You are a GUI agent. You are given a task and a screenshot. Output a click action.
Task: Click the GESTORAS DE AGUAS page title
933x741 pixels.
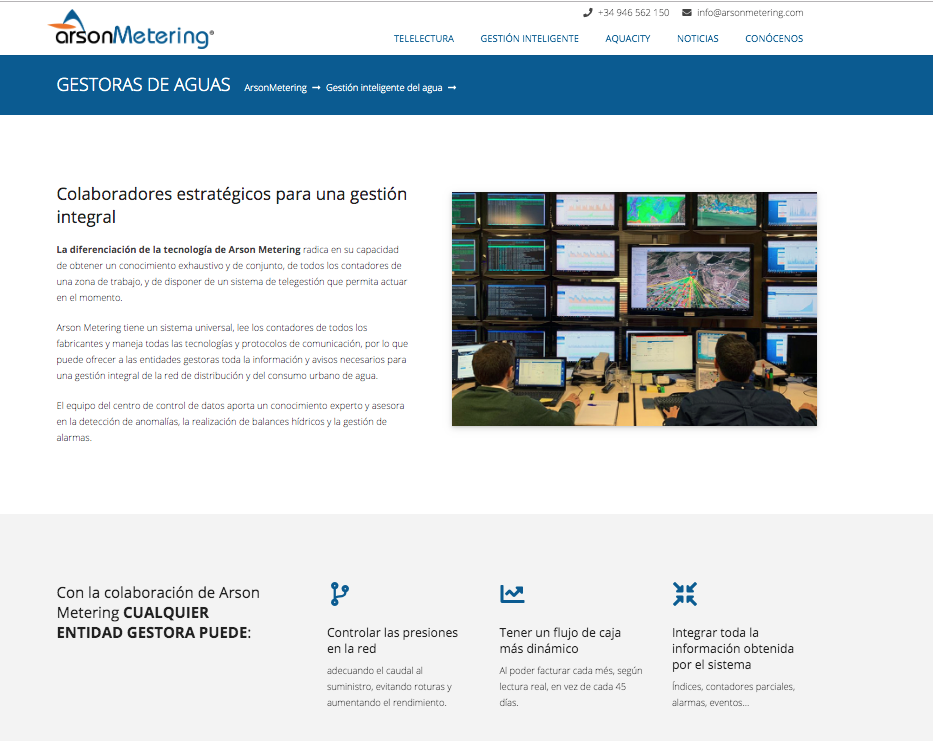(x=143, y=85)
